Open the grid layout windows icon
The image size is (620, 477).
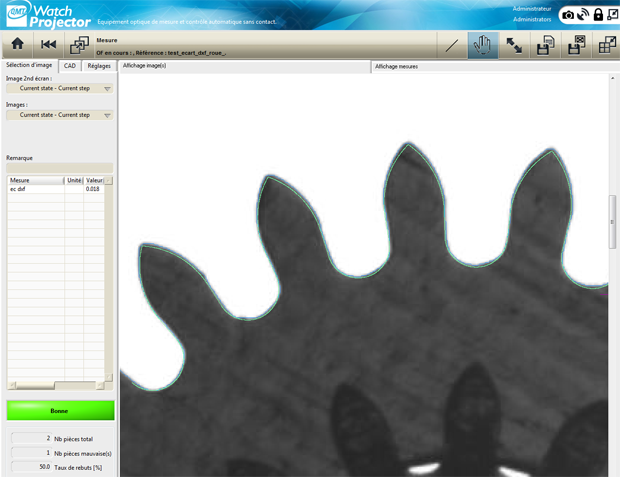click(606, 45)
